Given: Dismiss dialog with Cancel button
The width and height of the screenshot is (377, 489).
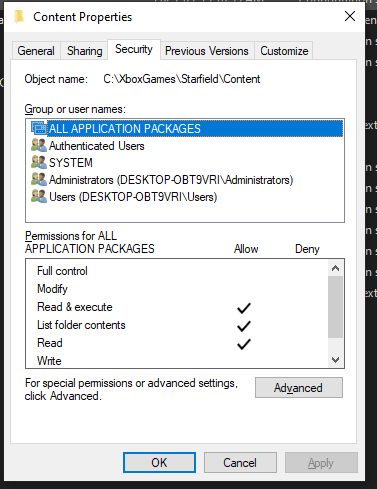Looking at the screenshot, I should pos(240,463).
